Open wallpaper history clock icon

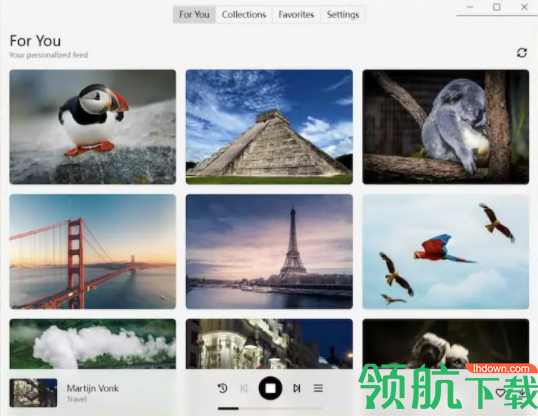pos(223,388)
